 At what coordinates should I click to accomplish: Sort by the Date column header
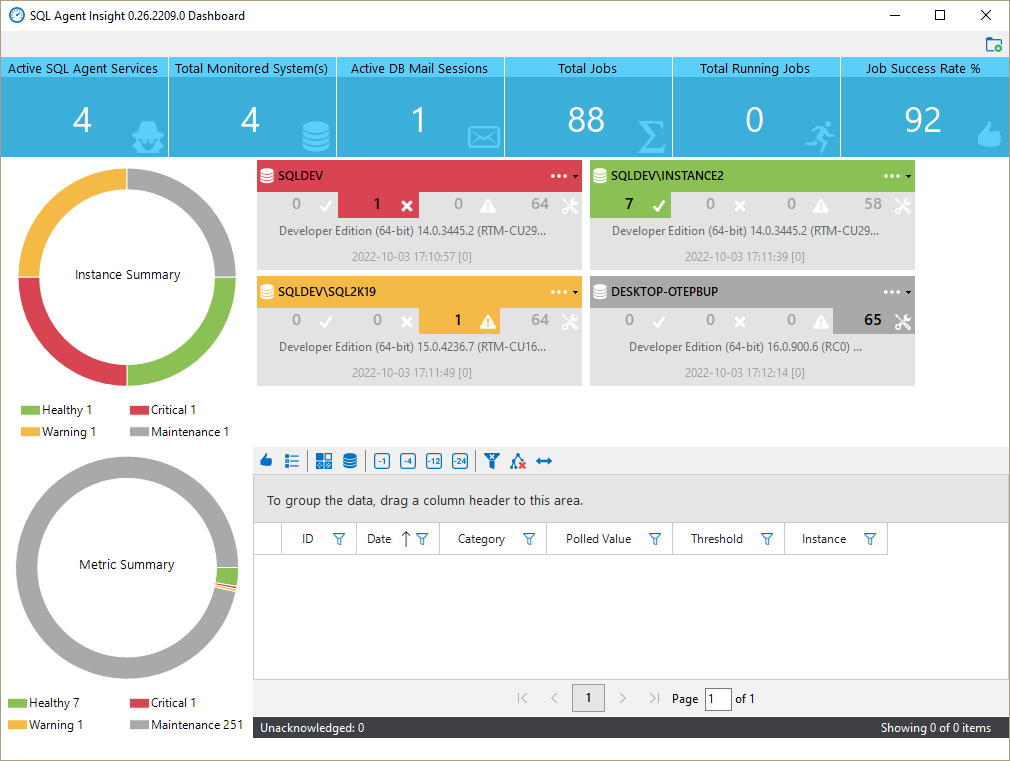(379, 539)
